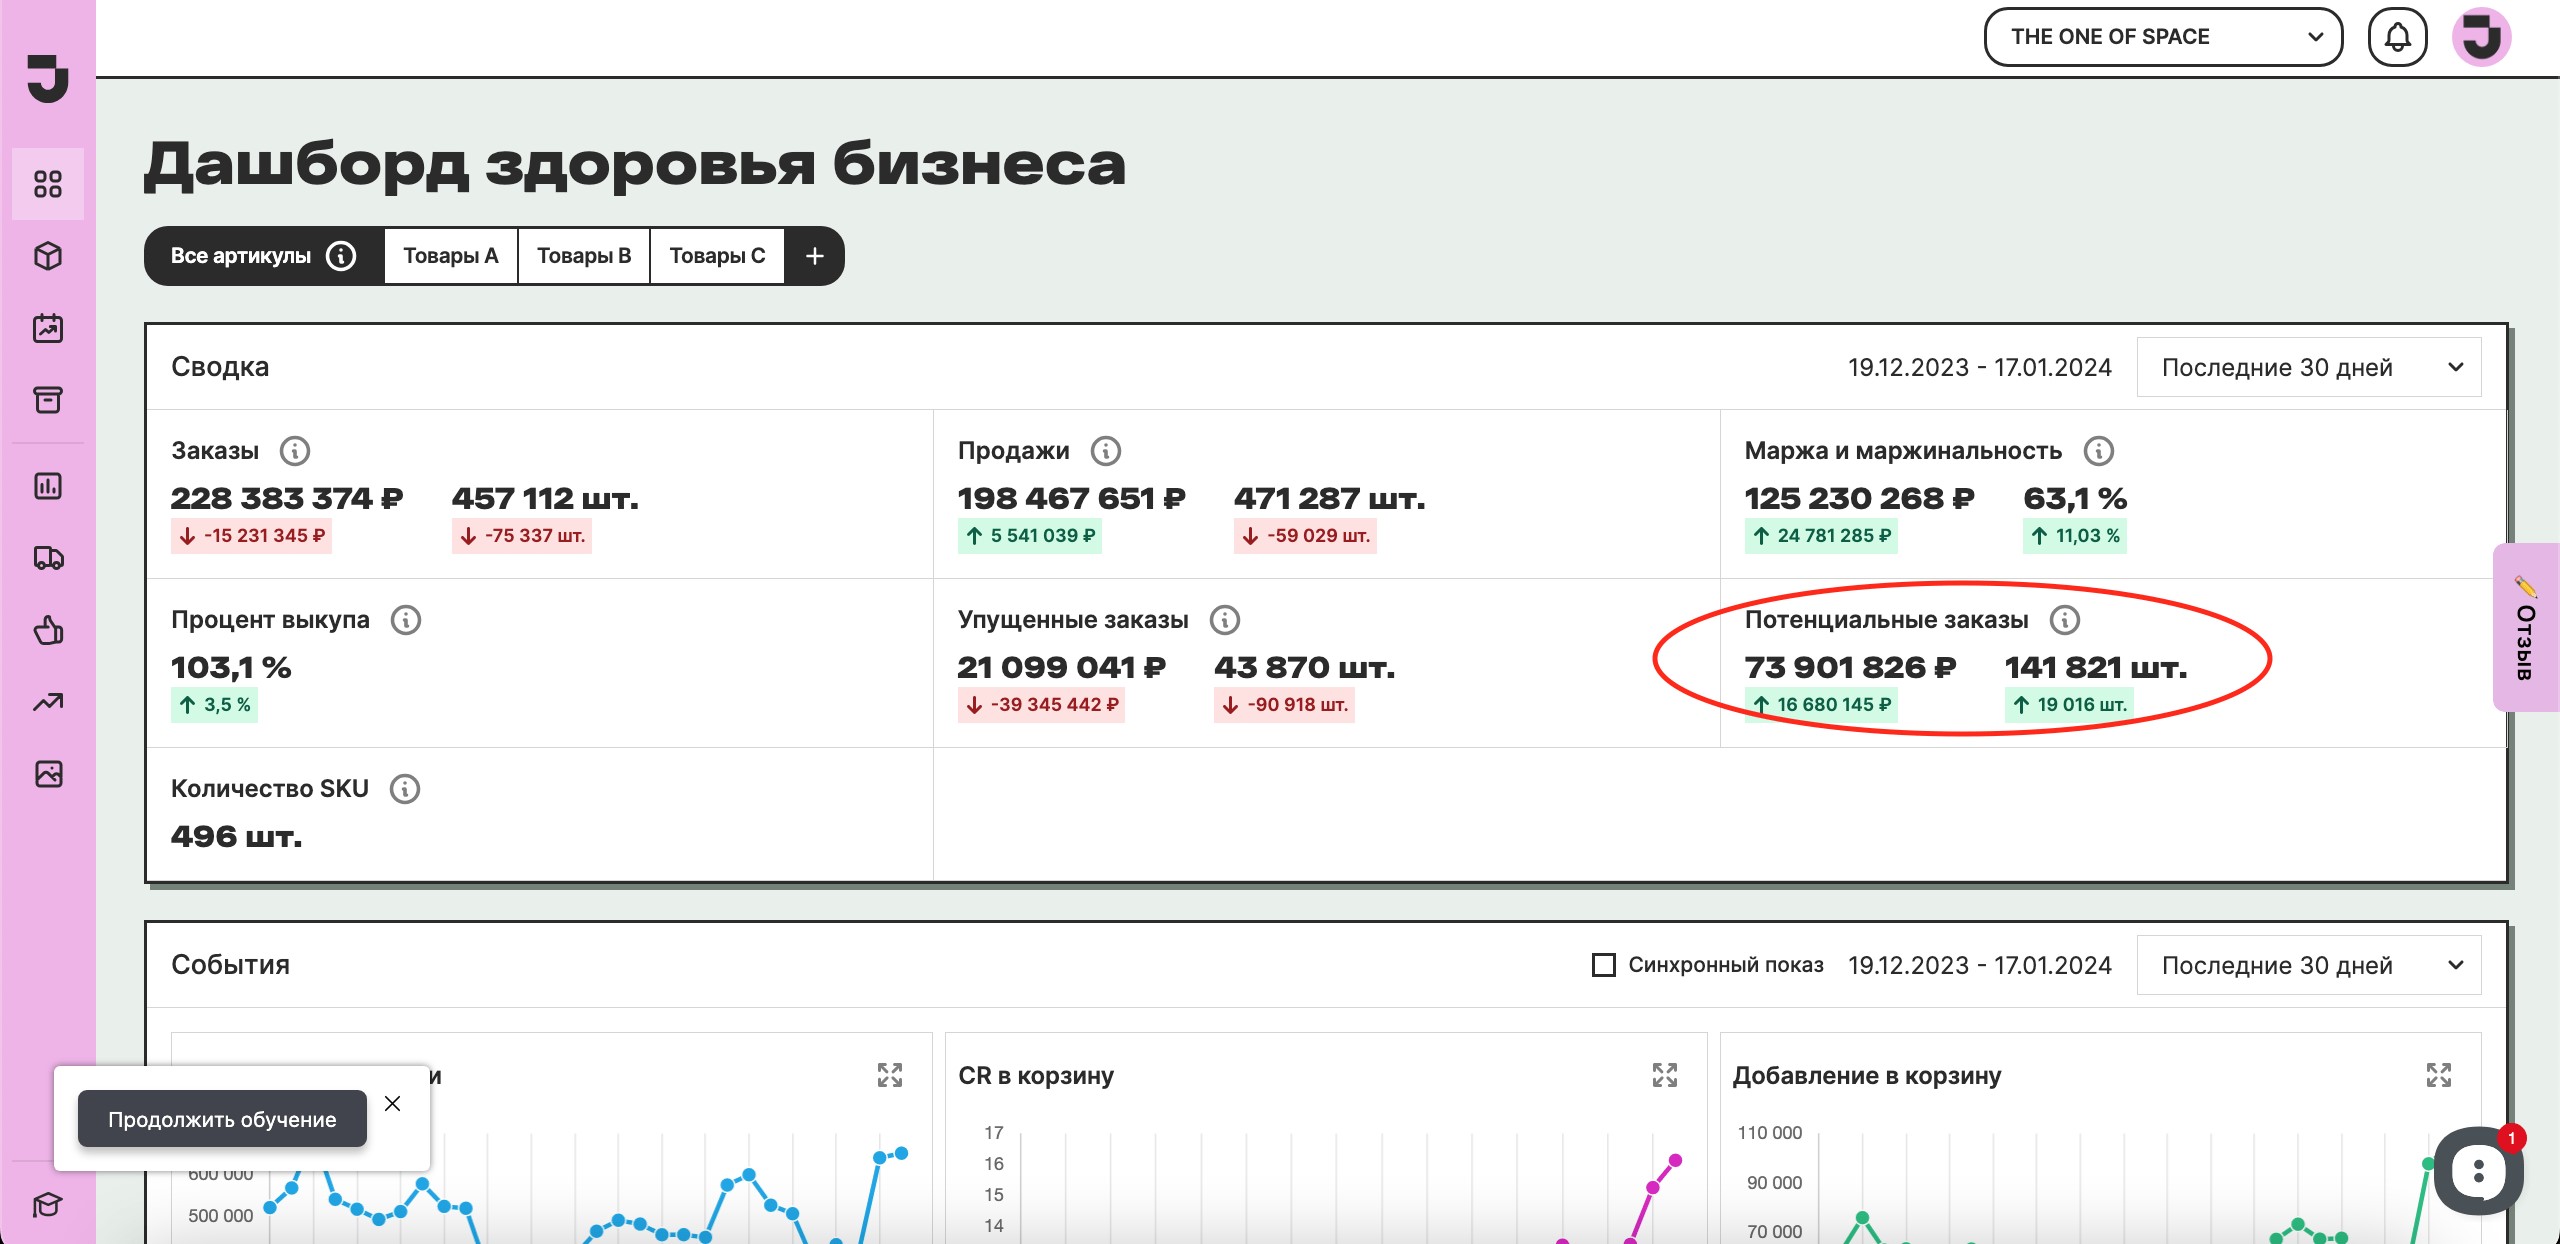This screenshot has height=1244, width=2560.
Task: Show info for Процент выкупа
Action: 406,620
